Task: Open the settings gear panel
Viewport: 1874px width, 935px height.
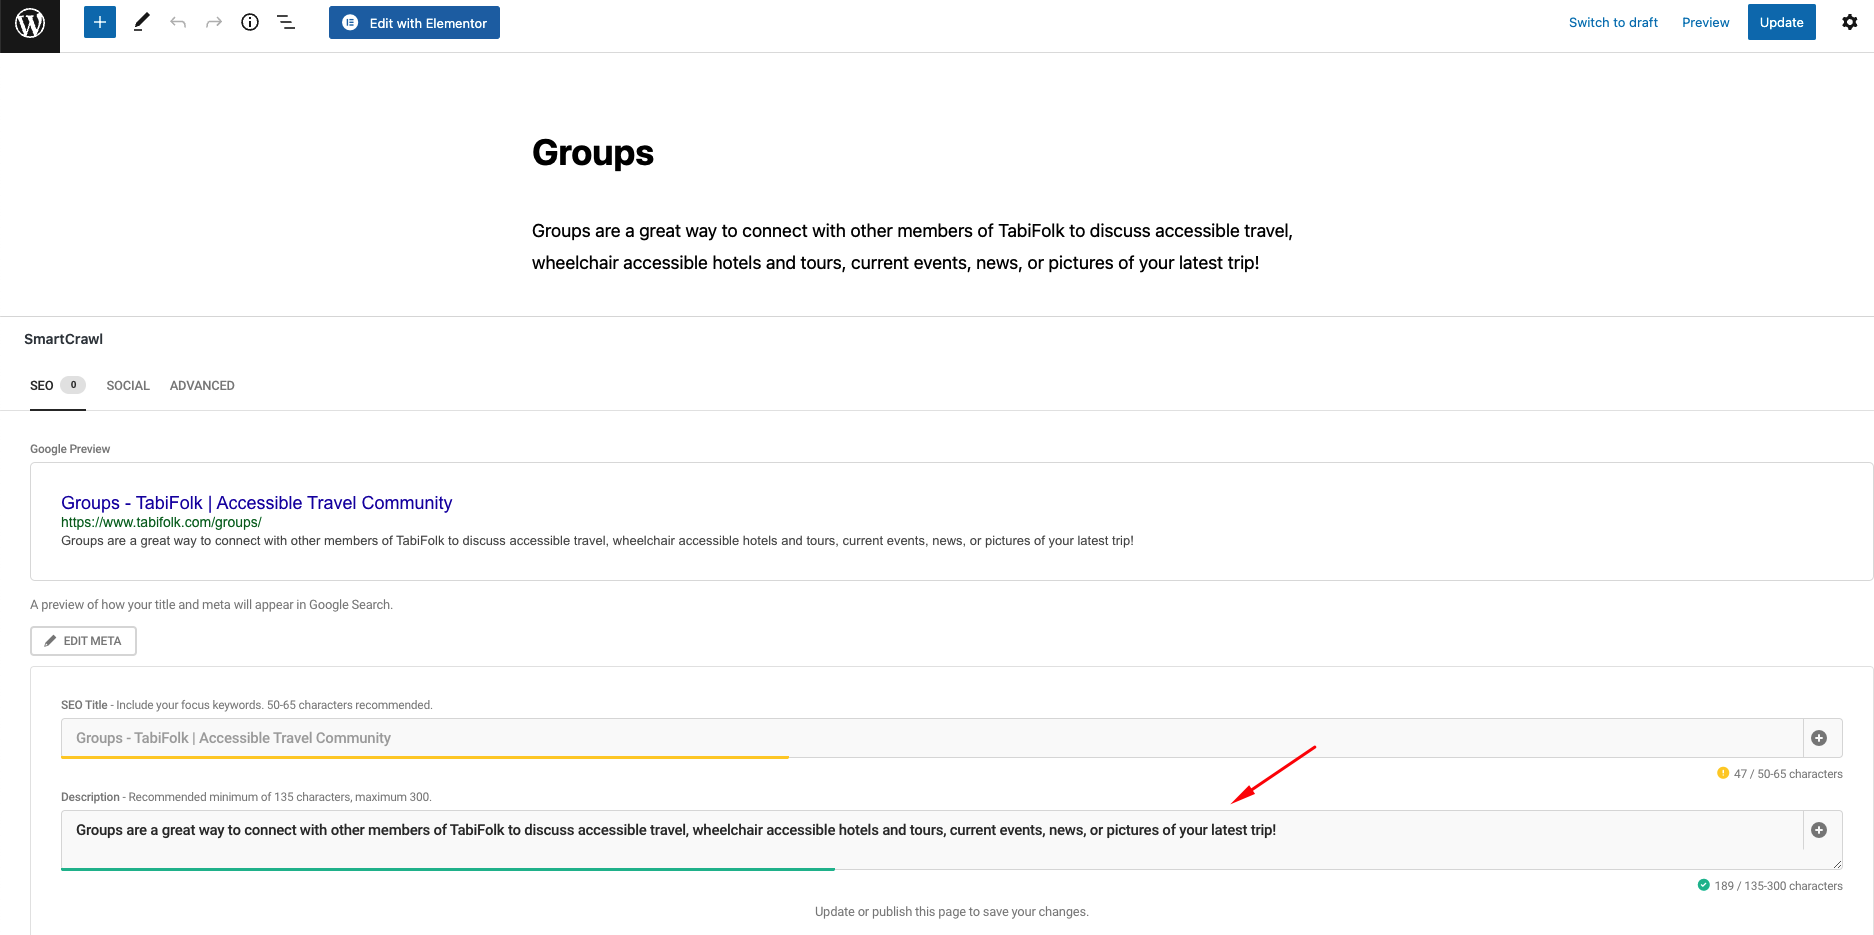Action: pos(1850,22)
